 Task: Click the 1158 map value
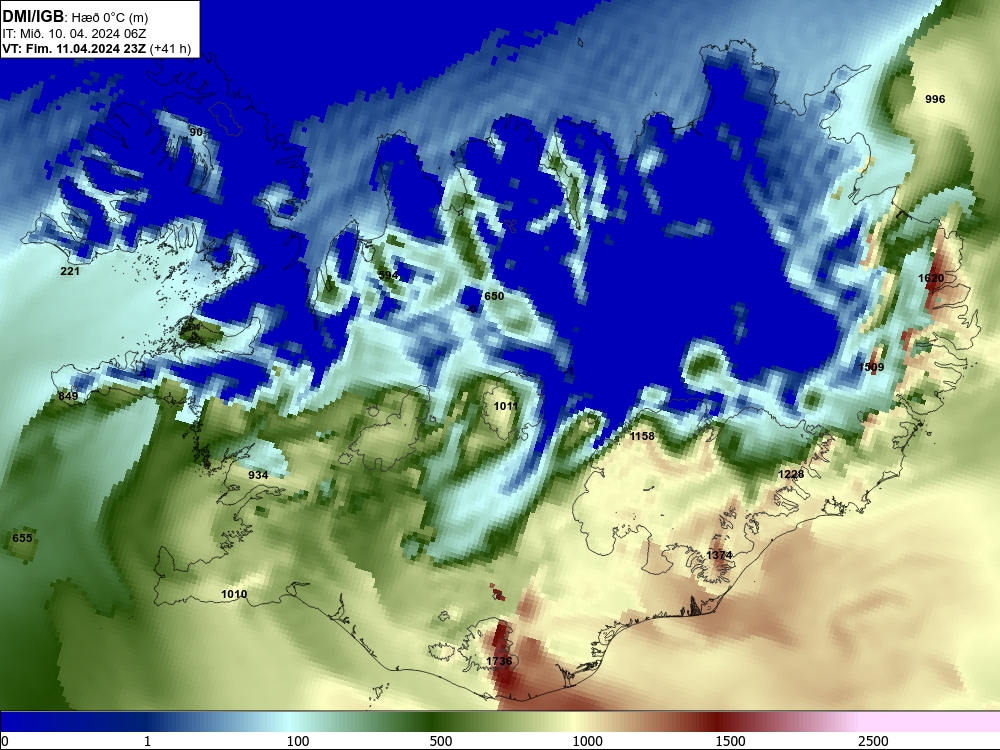coord(642,436)
